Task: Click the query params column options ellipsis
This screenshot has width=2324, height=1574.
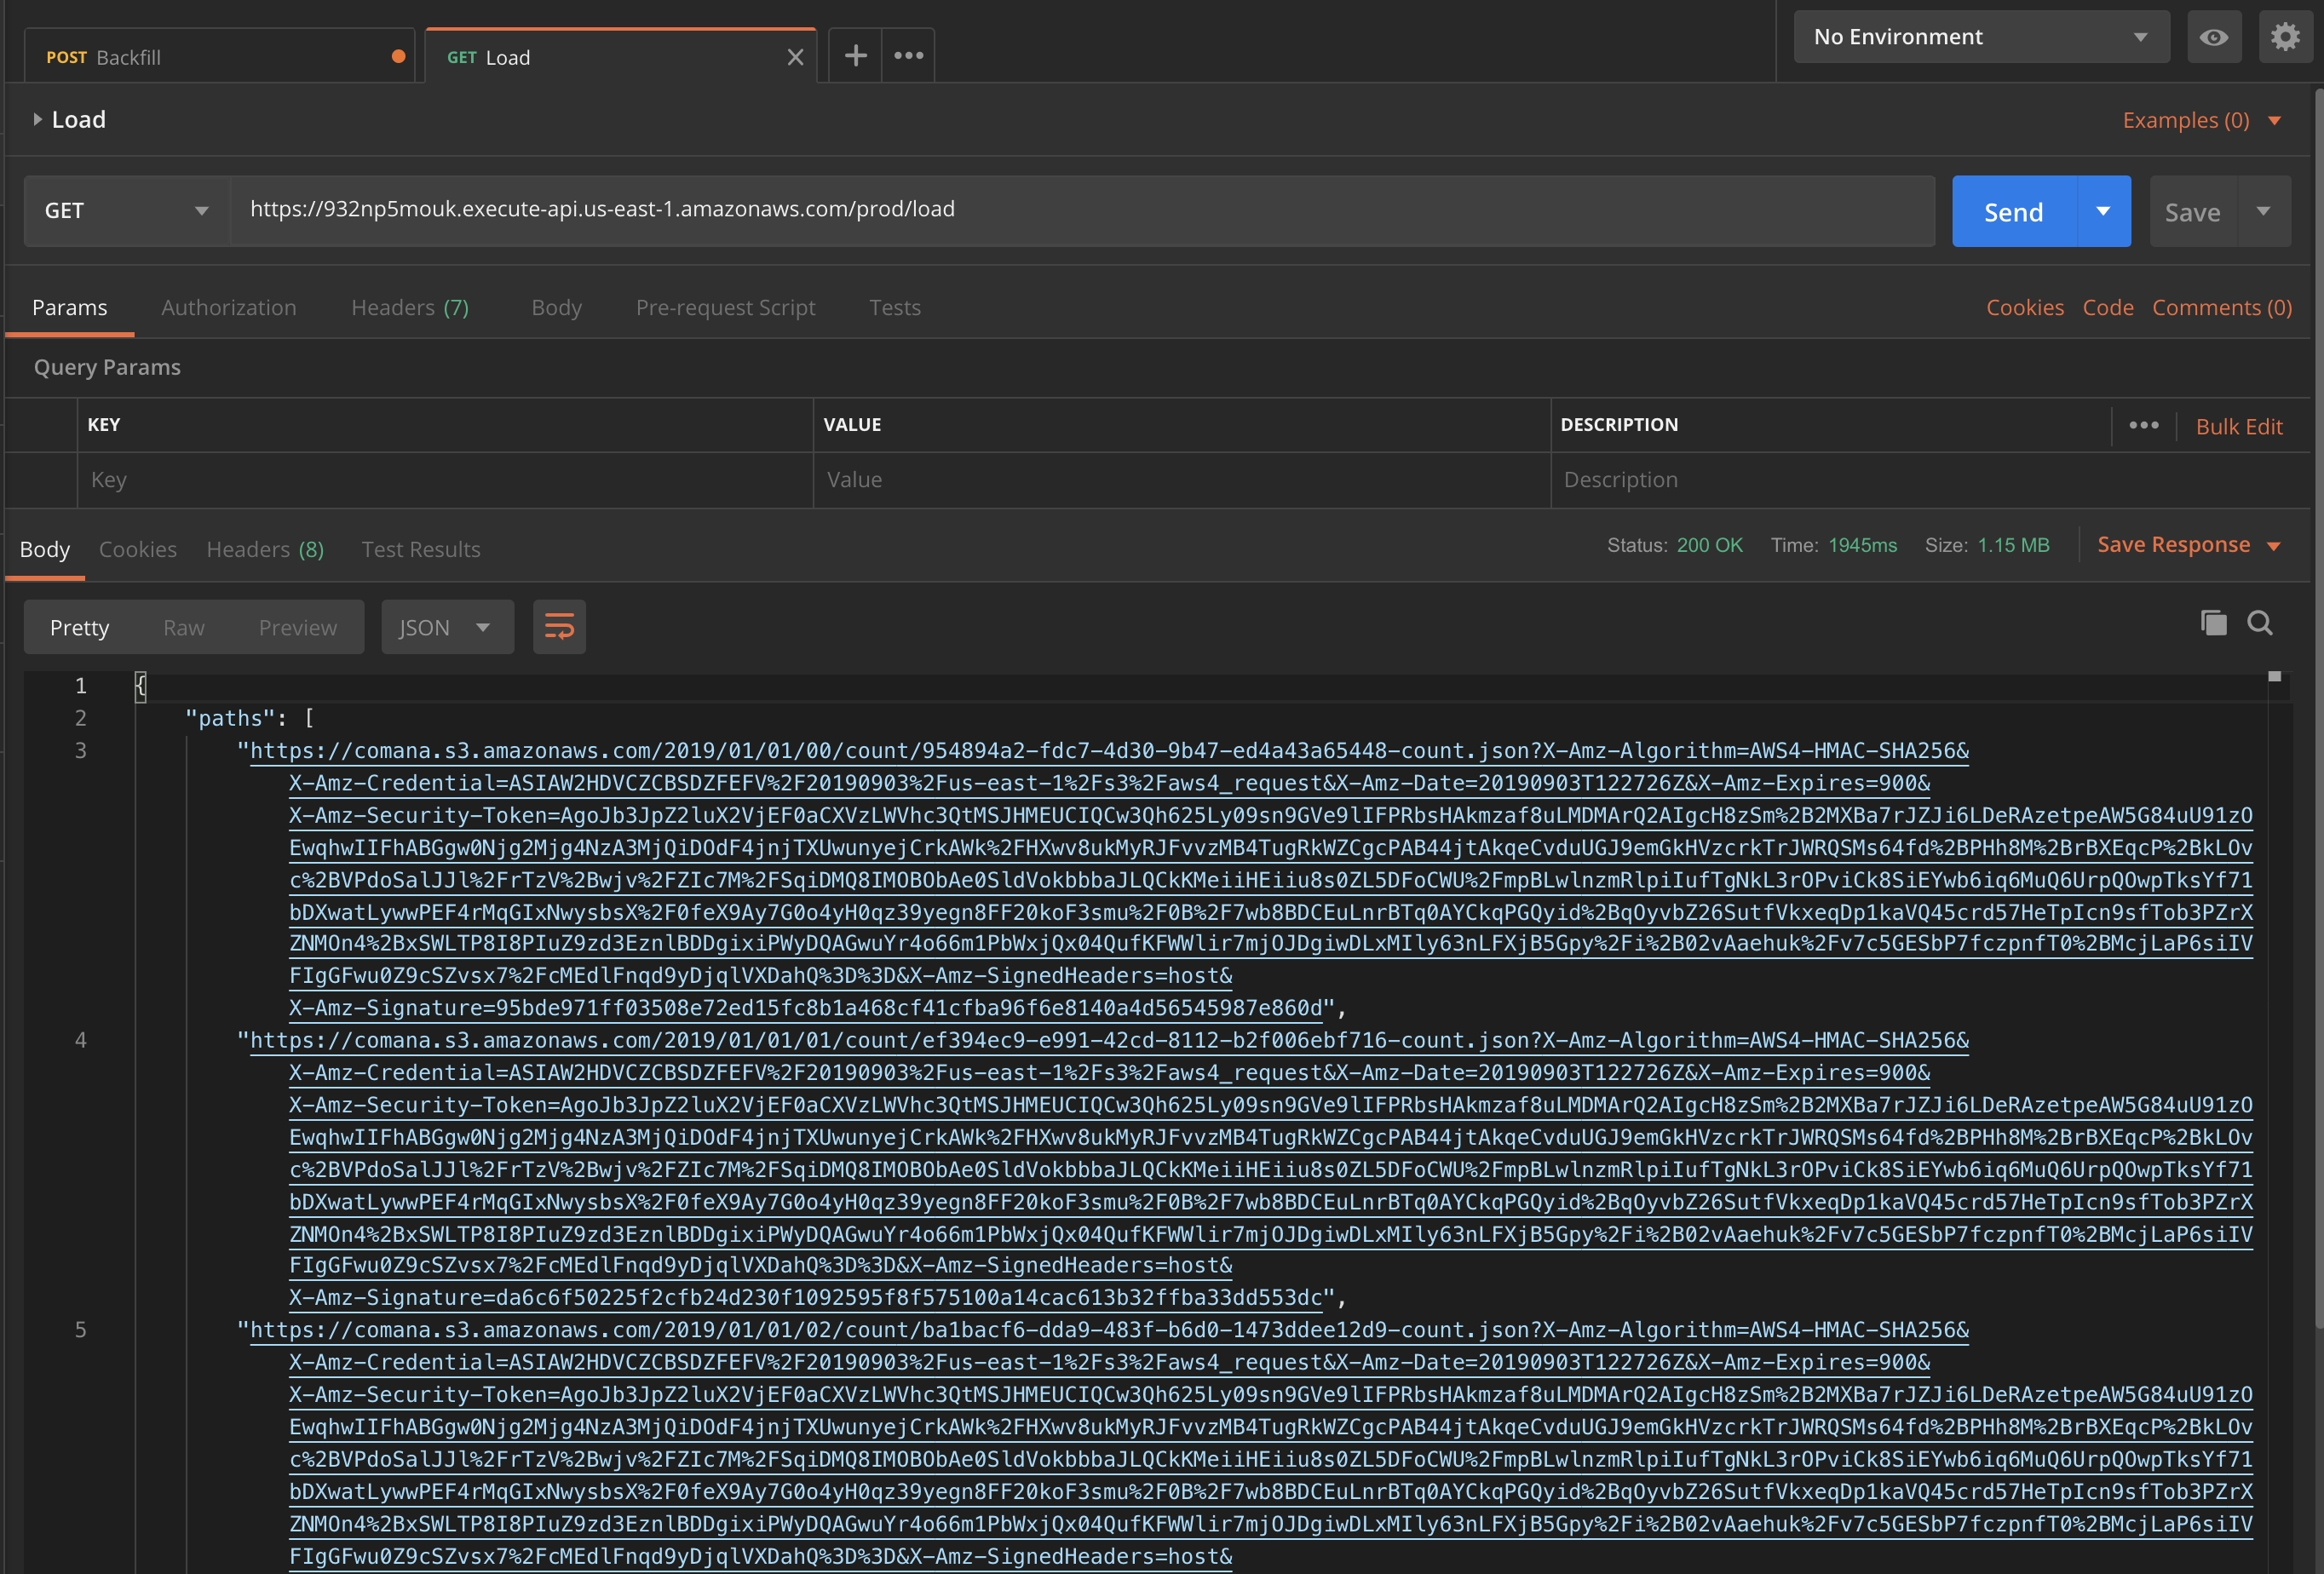Action: pos(2143,425)
